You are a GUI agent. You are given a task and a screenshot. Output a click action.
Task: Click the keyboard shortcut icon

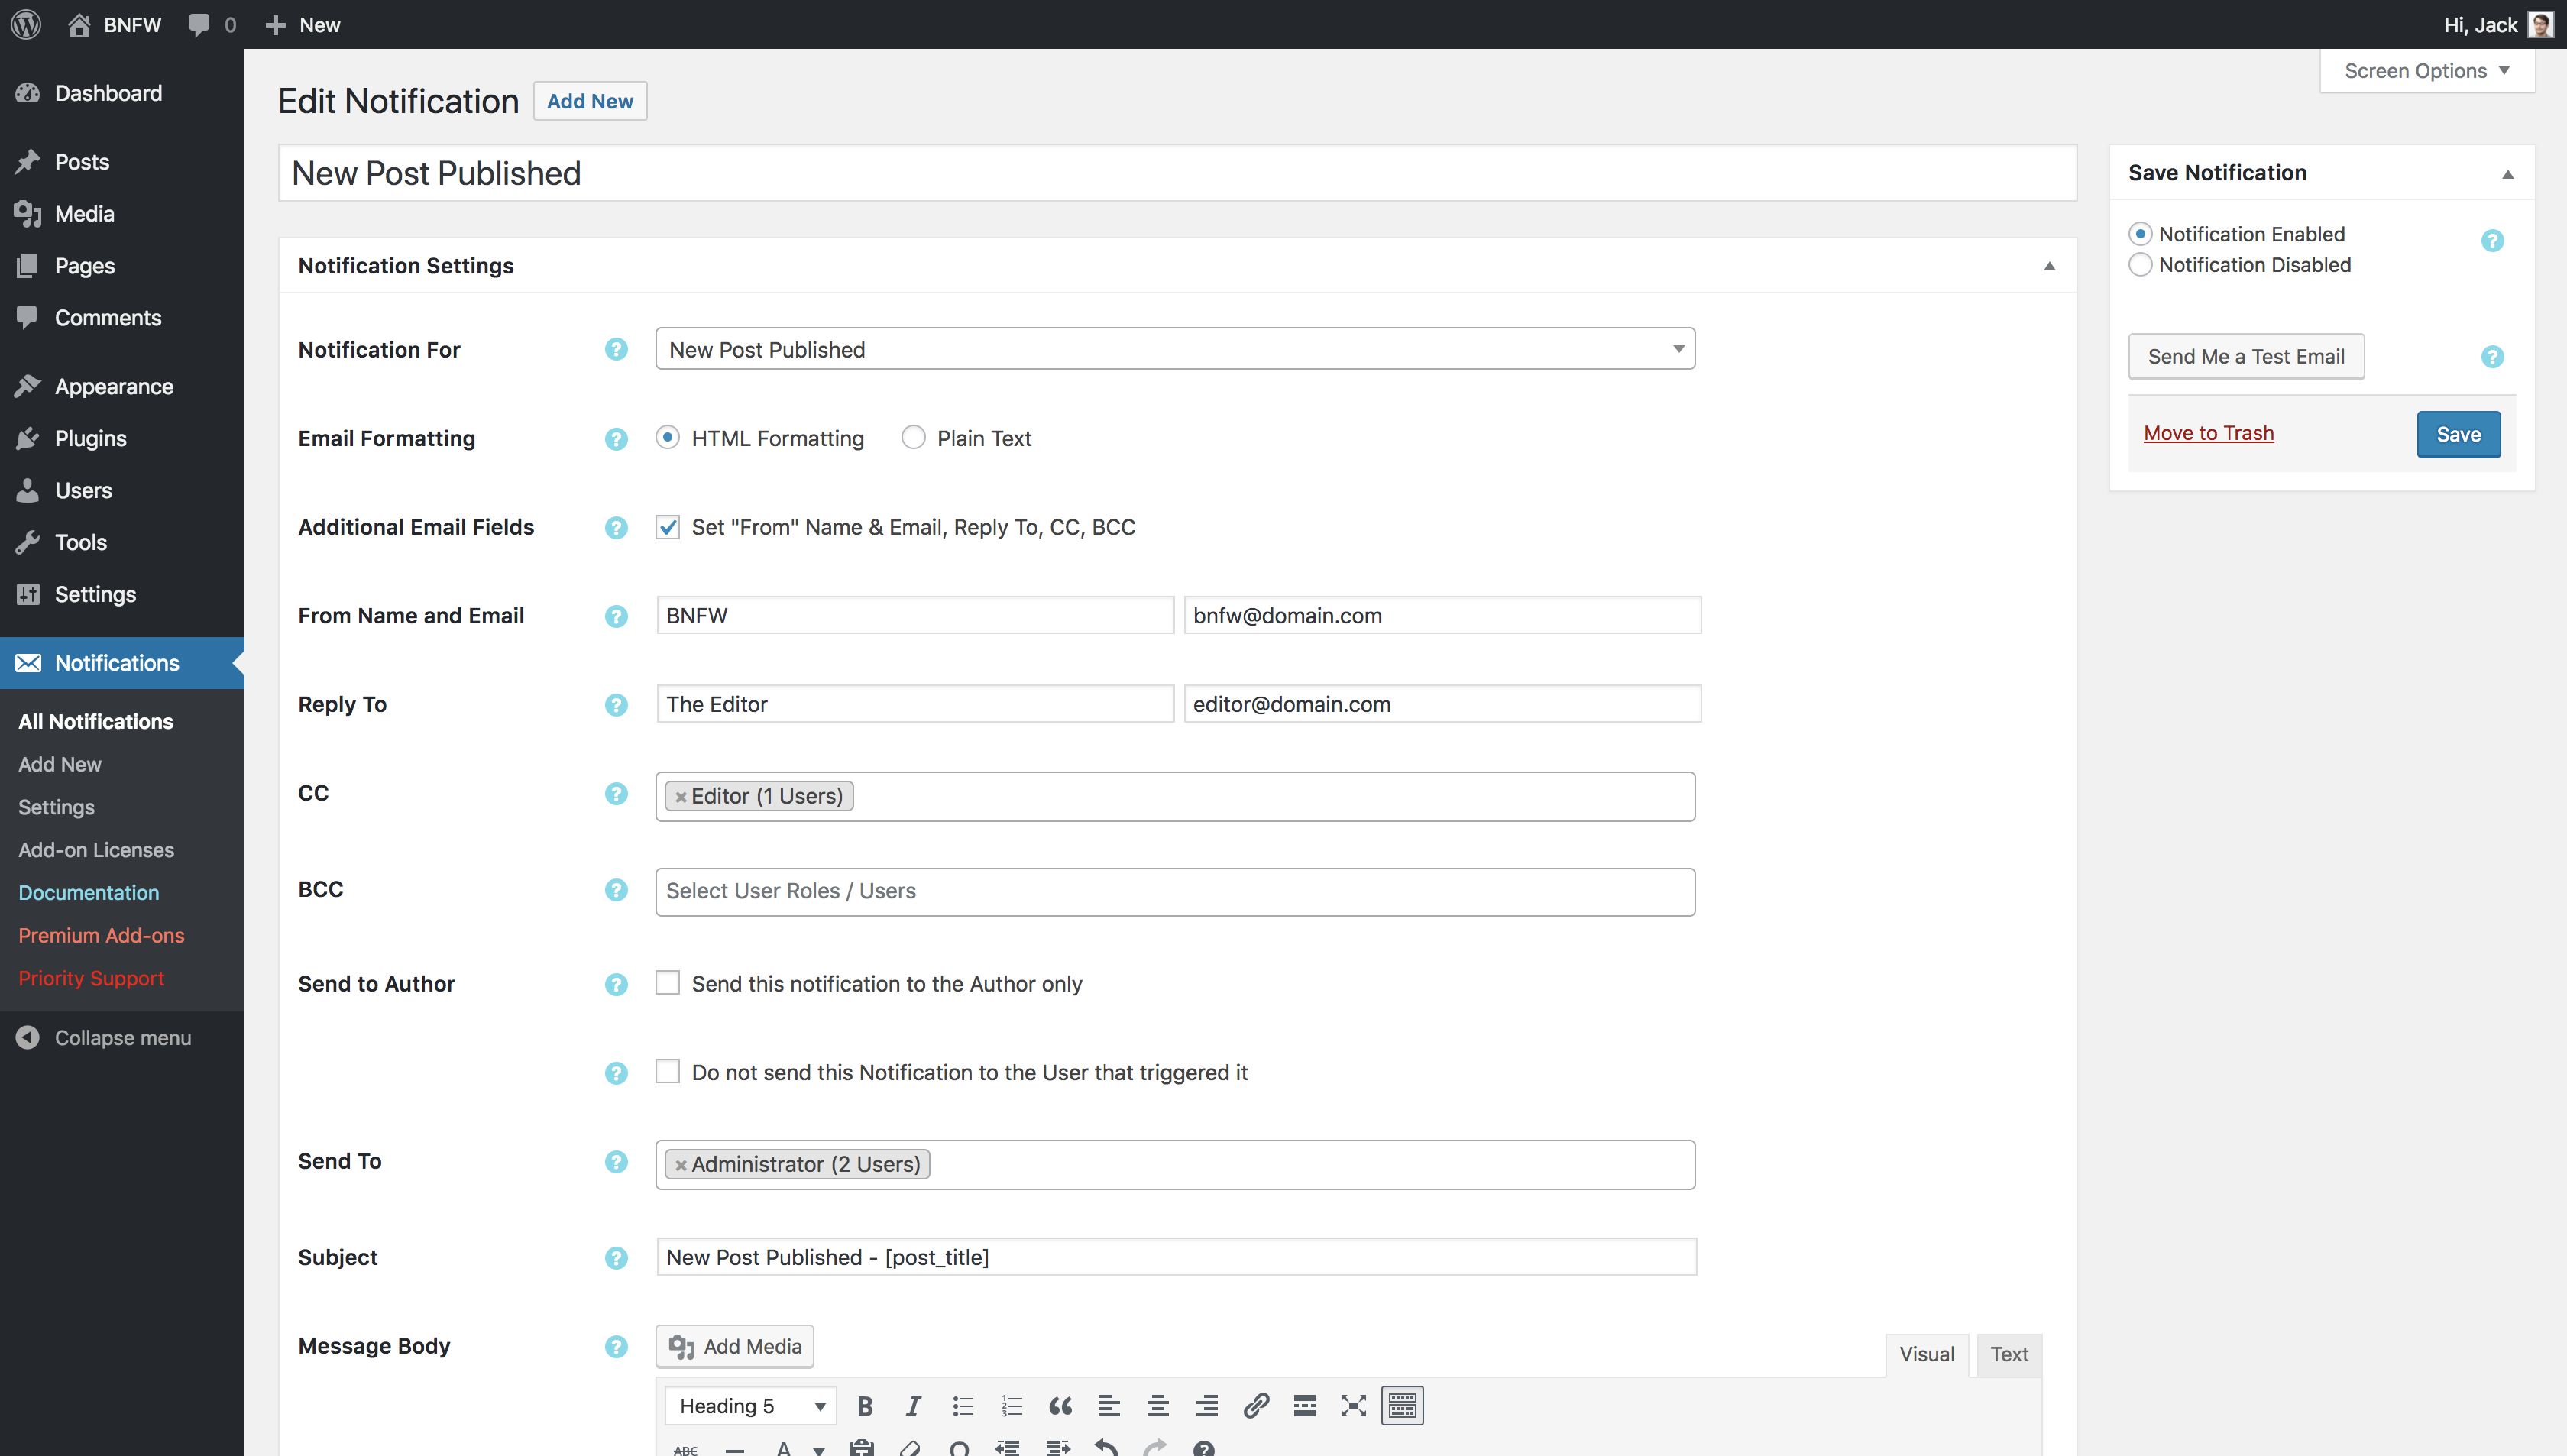(1402, 1405)
